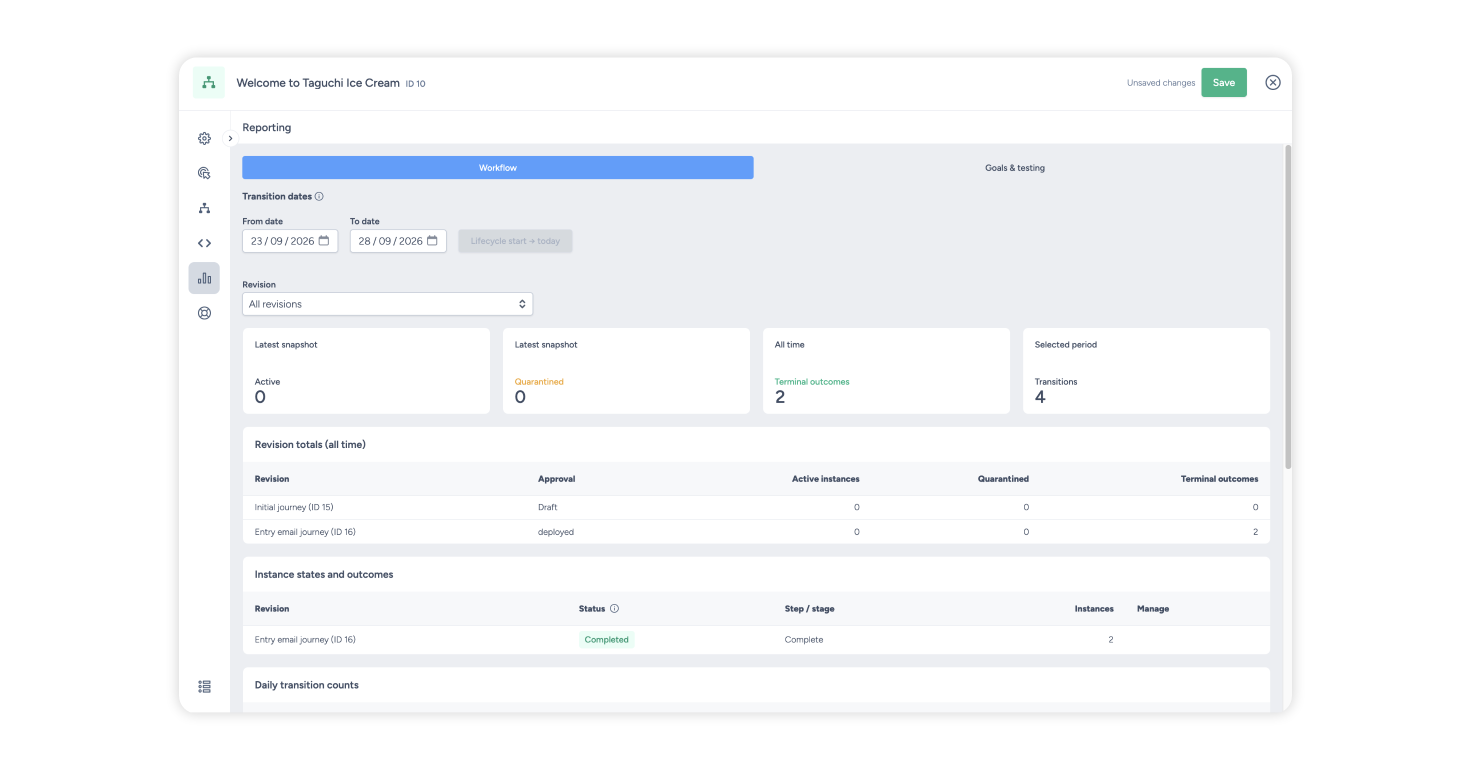Click Lifecycle start → today button
The height and width of the screenshot is (771, 1471).
pos(516,241)
